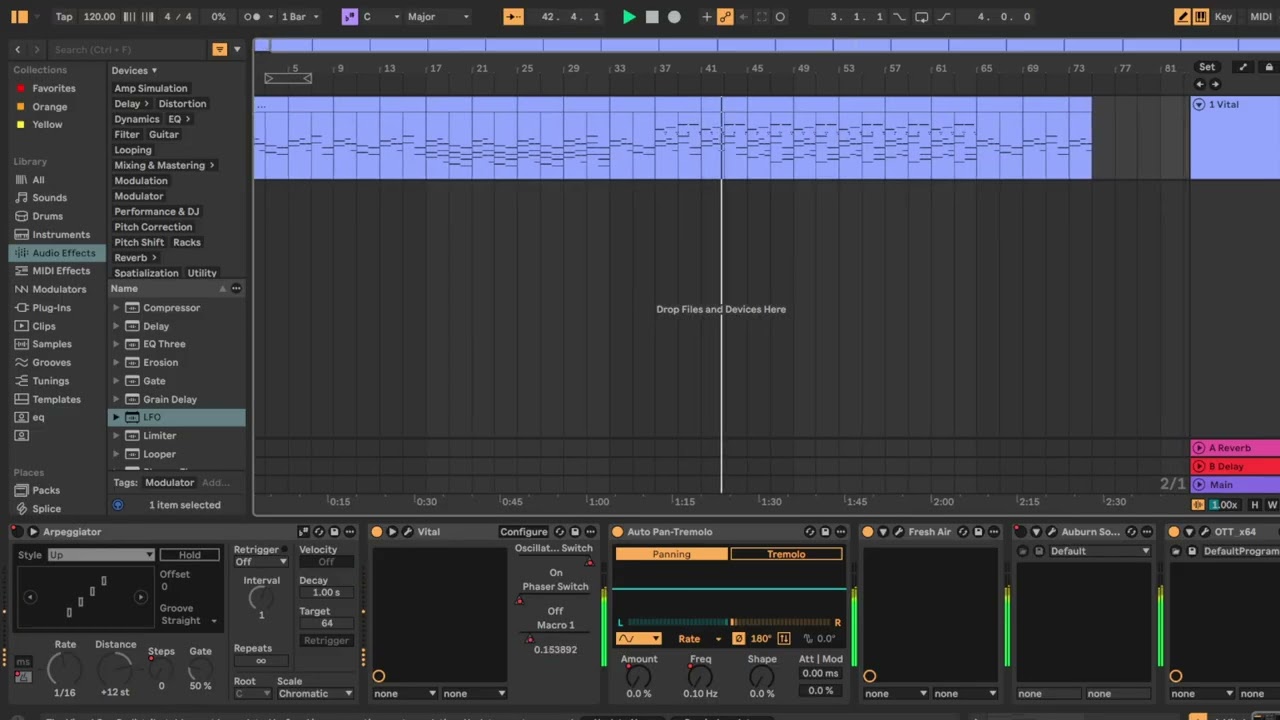Toggle the Arrangement Loop switch
The height and width of the screenshot is (720, 1280).
click(921, 17)
